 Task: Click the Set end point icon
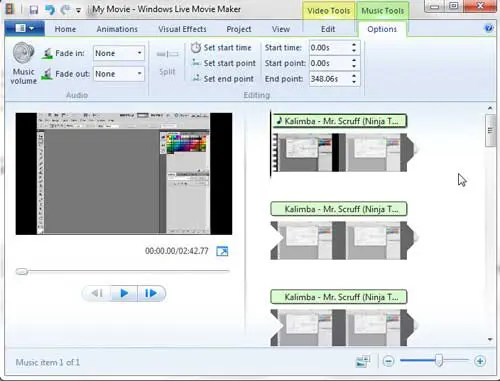coord(196,78)
